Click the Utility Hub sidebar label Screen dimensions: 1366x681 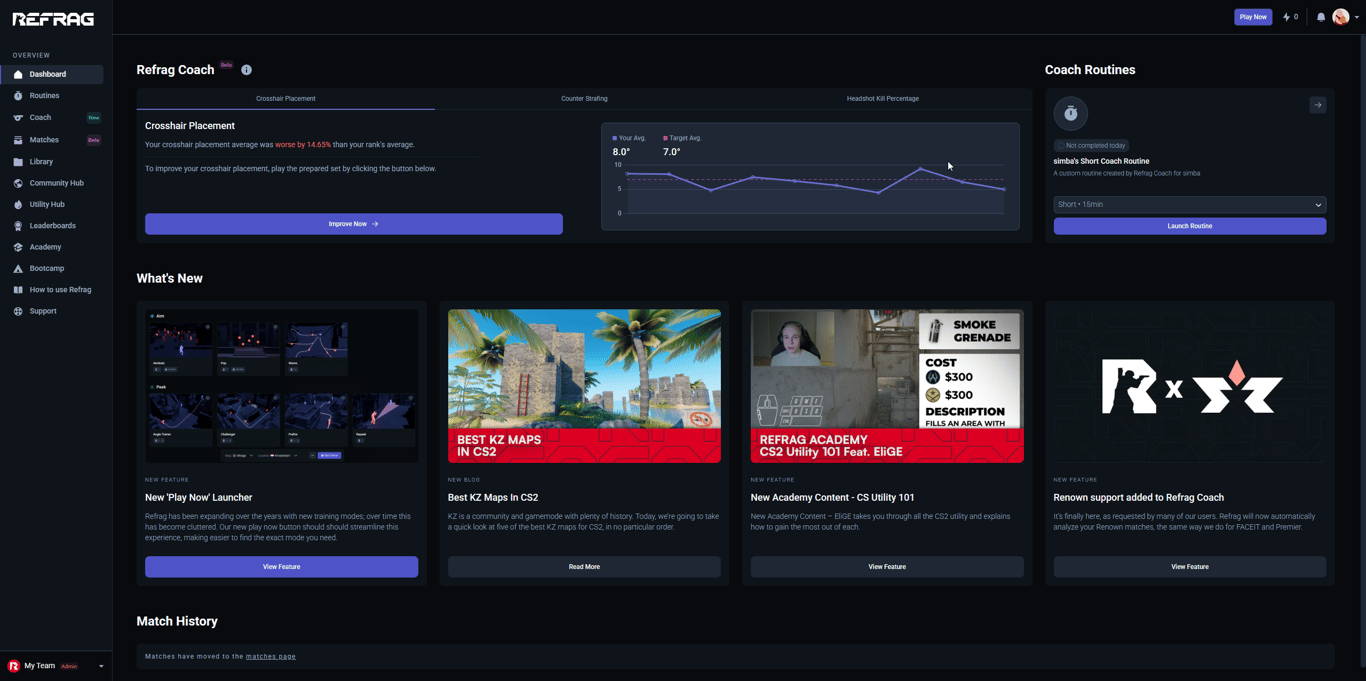pos(47,204)
